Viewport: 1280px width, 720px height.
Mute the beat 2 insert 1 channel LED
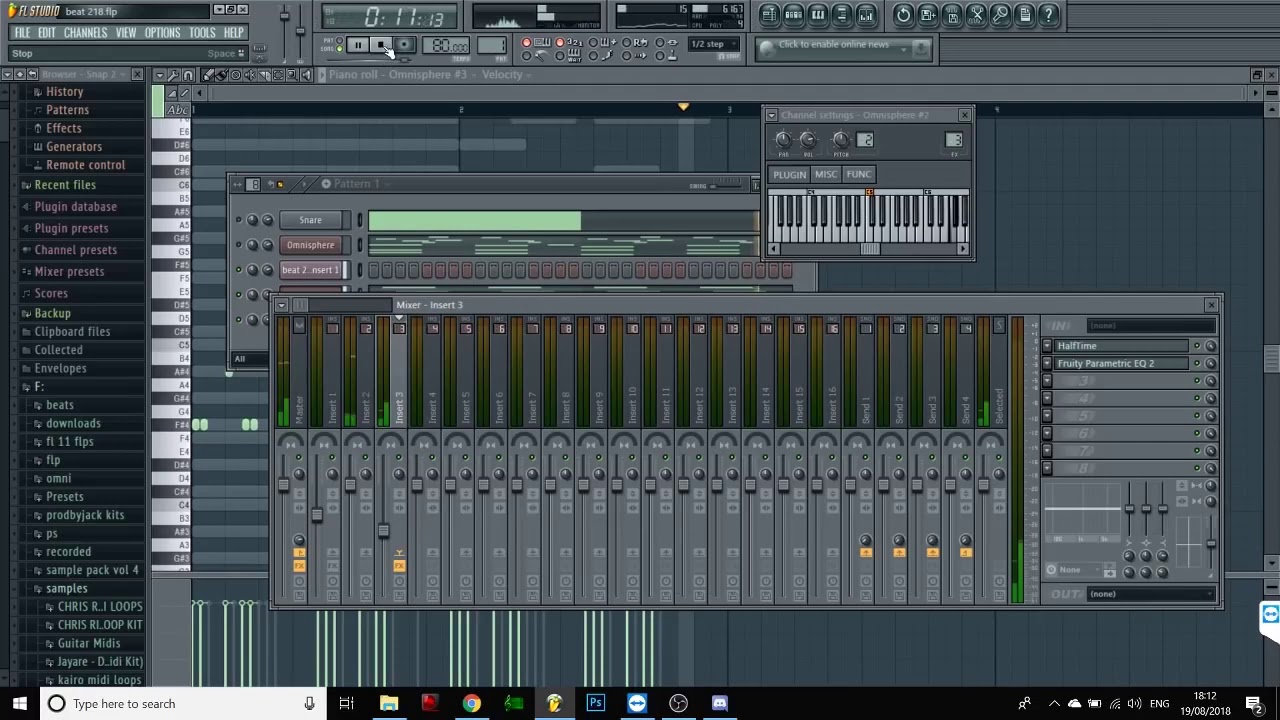[x=238, y=270]
